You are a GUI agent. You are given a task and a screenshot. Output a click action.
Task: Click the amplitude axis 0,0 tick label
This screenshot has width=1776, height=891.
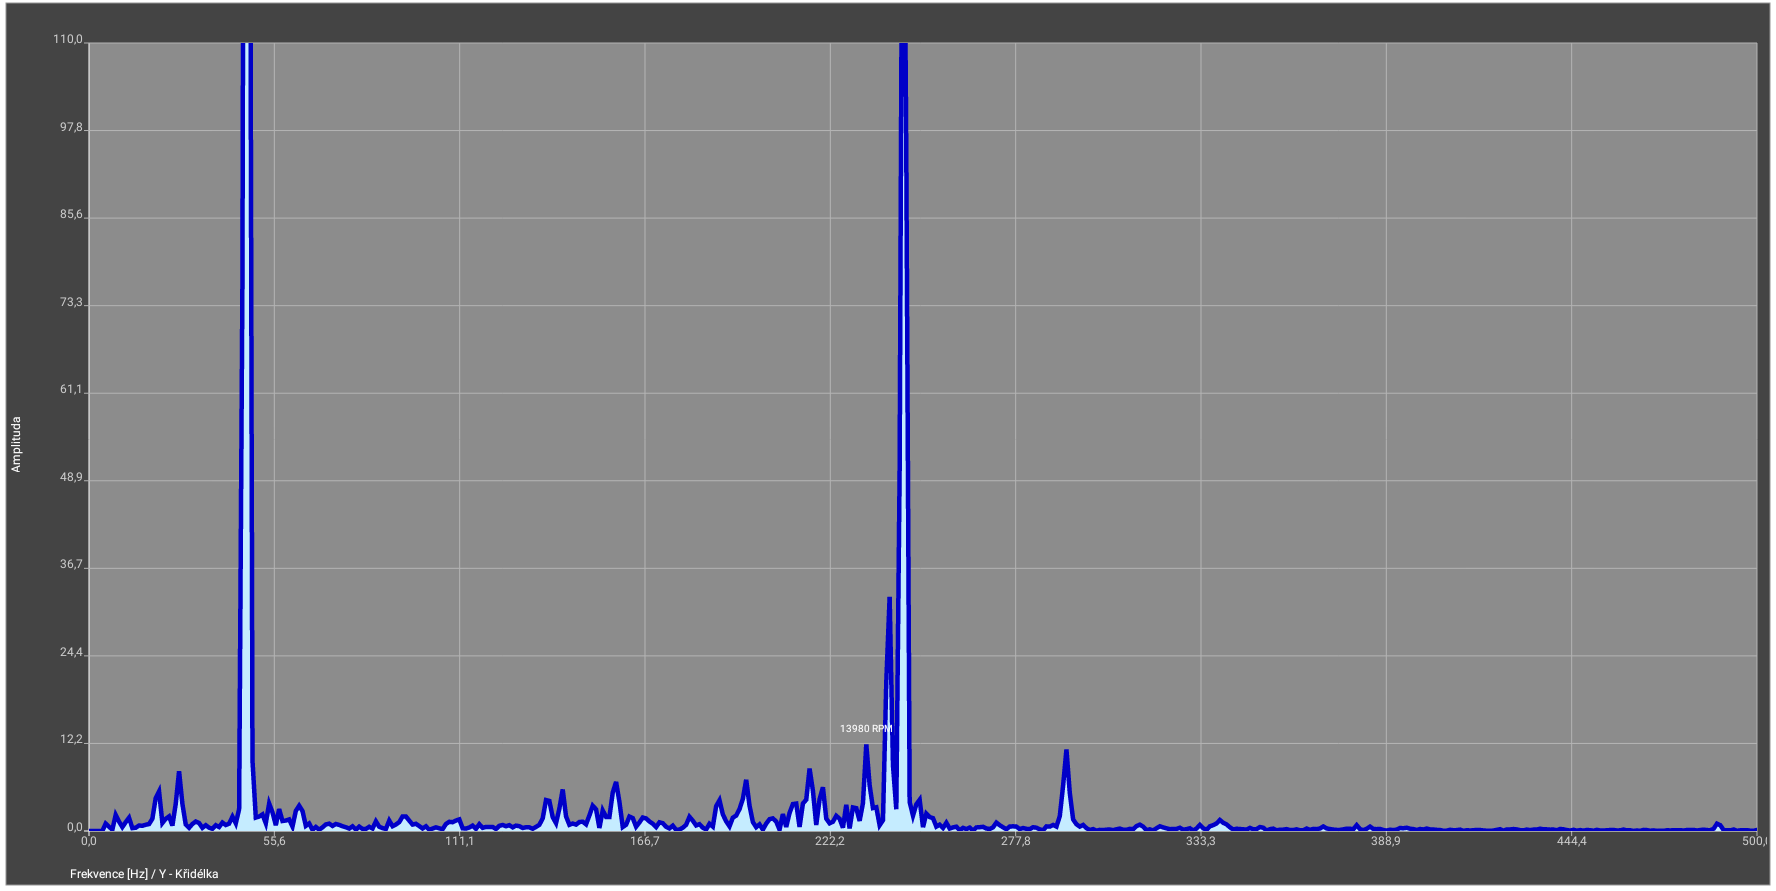75,828
